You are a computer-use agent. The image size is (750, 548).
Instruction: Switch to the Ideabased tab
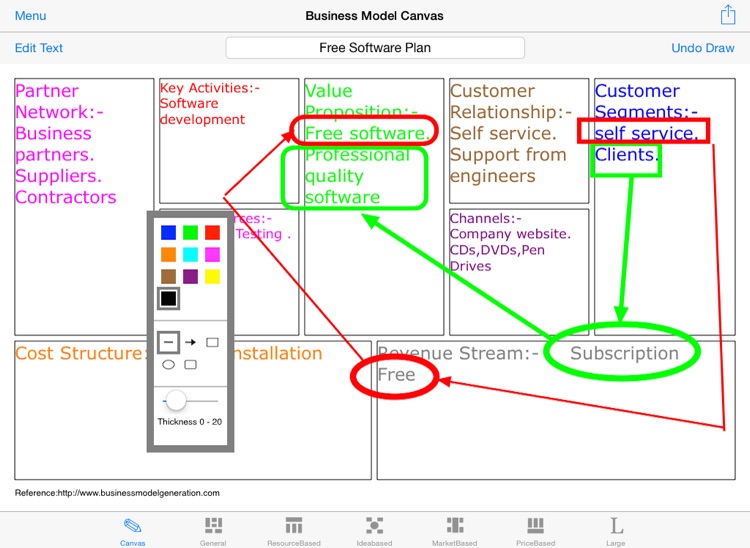(374, 532)
